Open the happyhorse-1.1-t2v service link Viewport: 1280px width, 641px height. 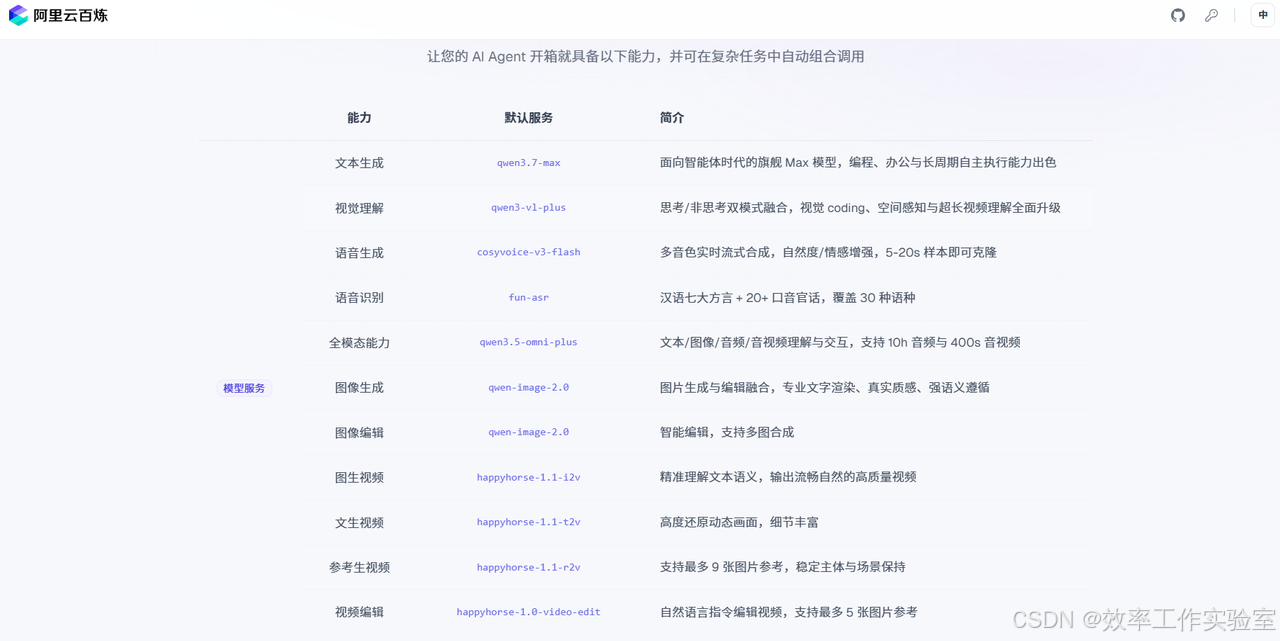click(528, 522)
